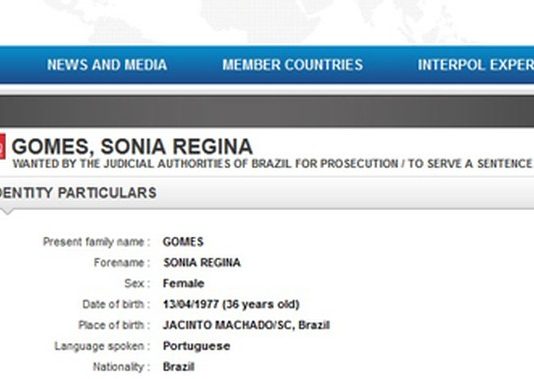Click the Identity Particulars section header
The image size is (534, 379).
click(78, 193)
